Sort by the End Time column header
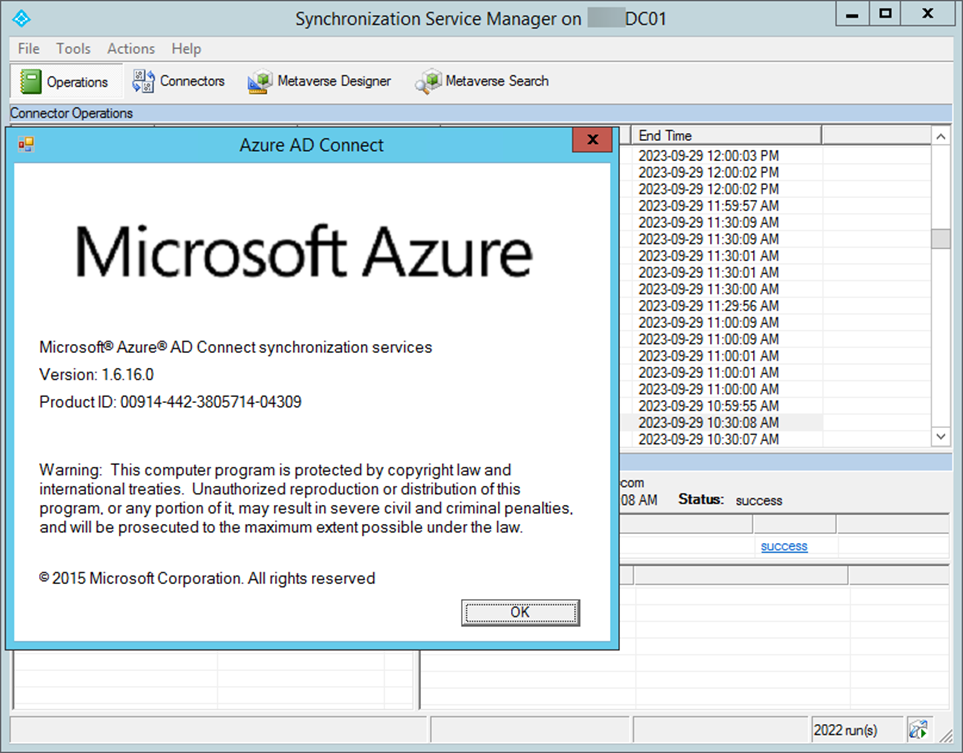The height and width of the screenshot is (753, 963). pyautogui.click(x=725, y=135)
